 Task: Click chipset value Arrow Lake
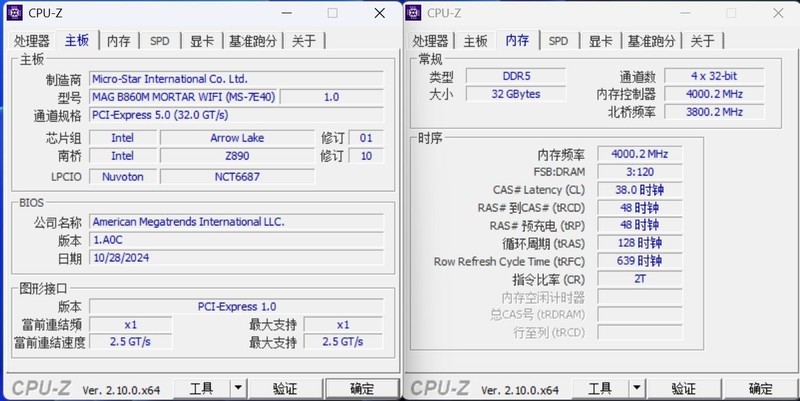click(237, 138)
